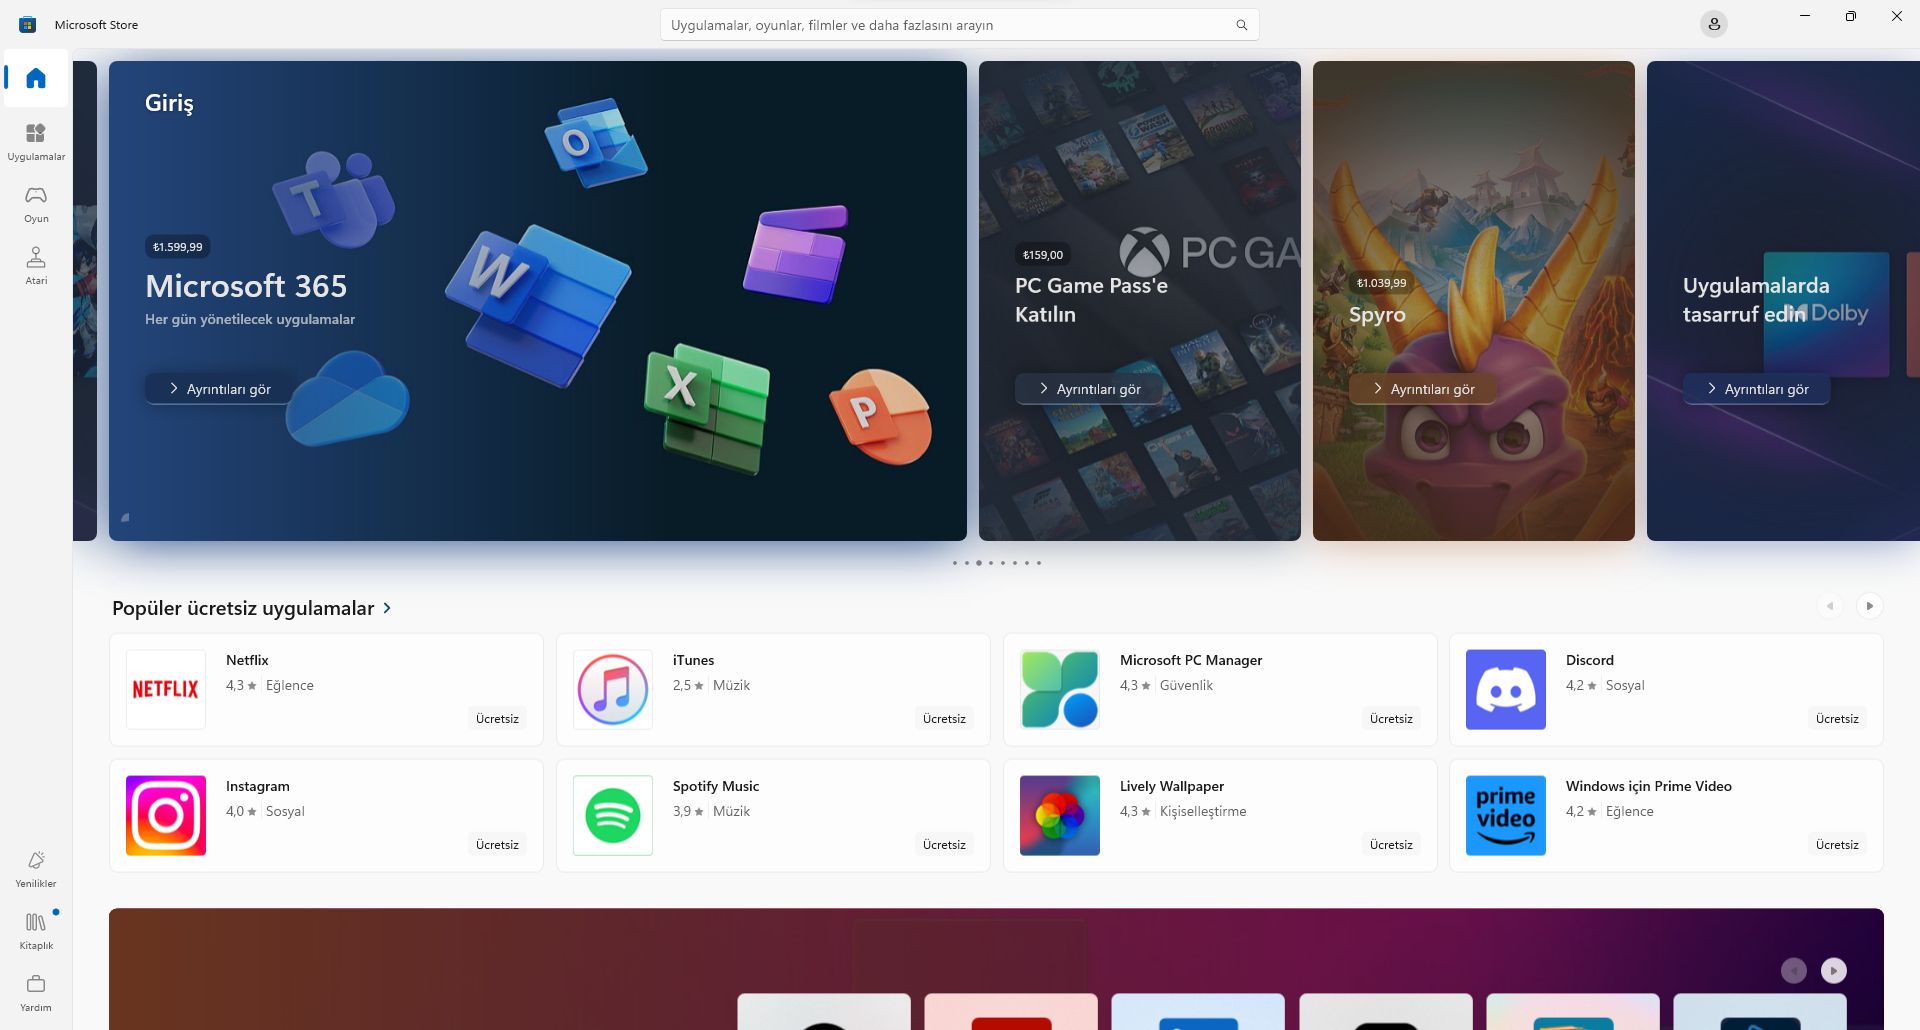Open the Kitaplık library
Image resolution: width=1920 pixels, height=1030 pixels.
click(36, 930)
